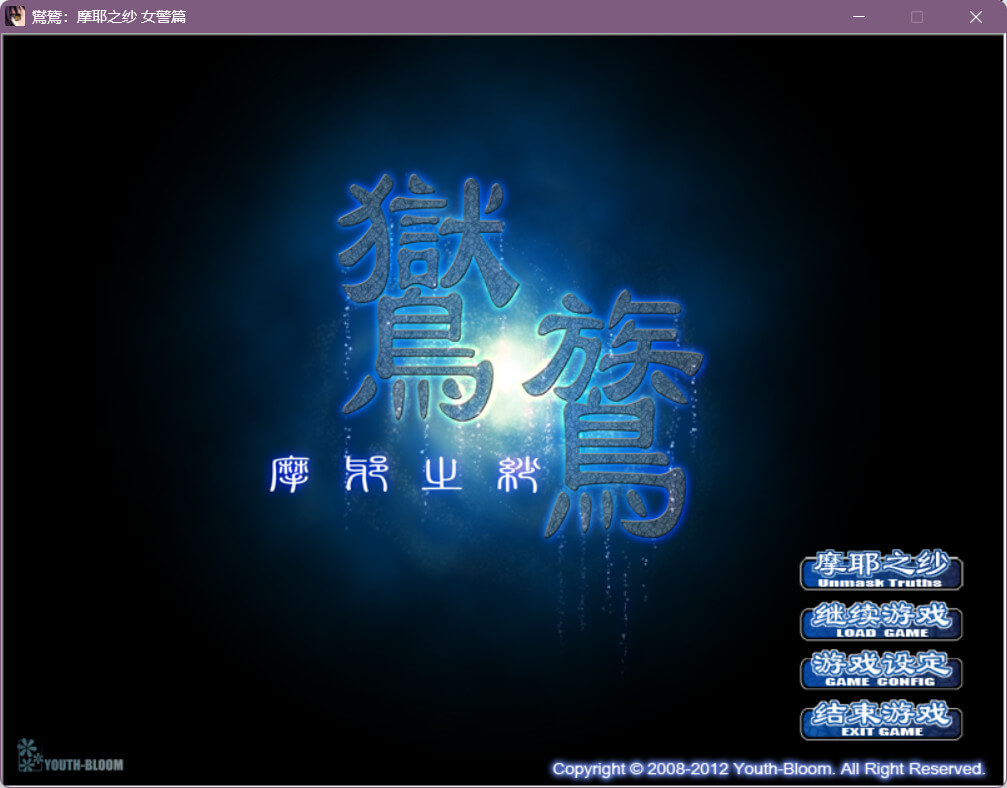This screenshot has height=788, width=1007.
Task: Click "Youth-Bloom" in the copyright line
Action: pyautogui.click(x=784, y=769)
